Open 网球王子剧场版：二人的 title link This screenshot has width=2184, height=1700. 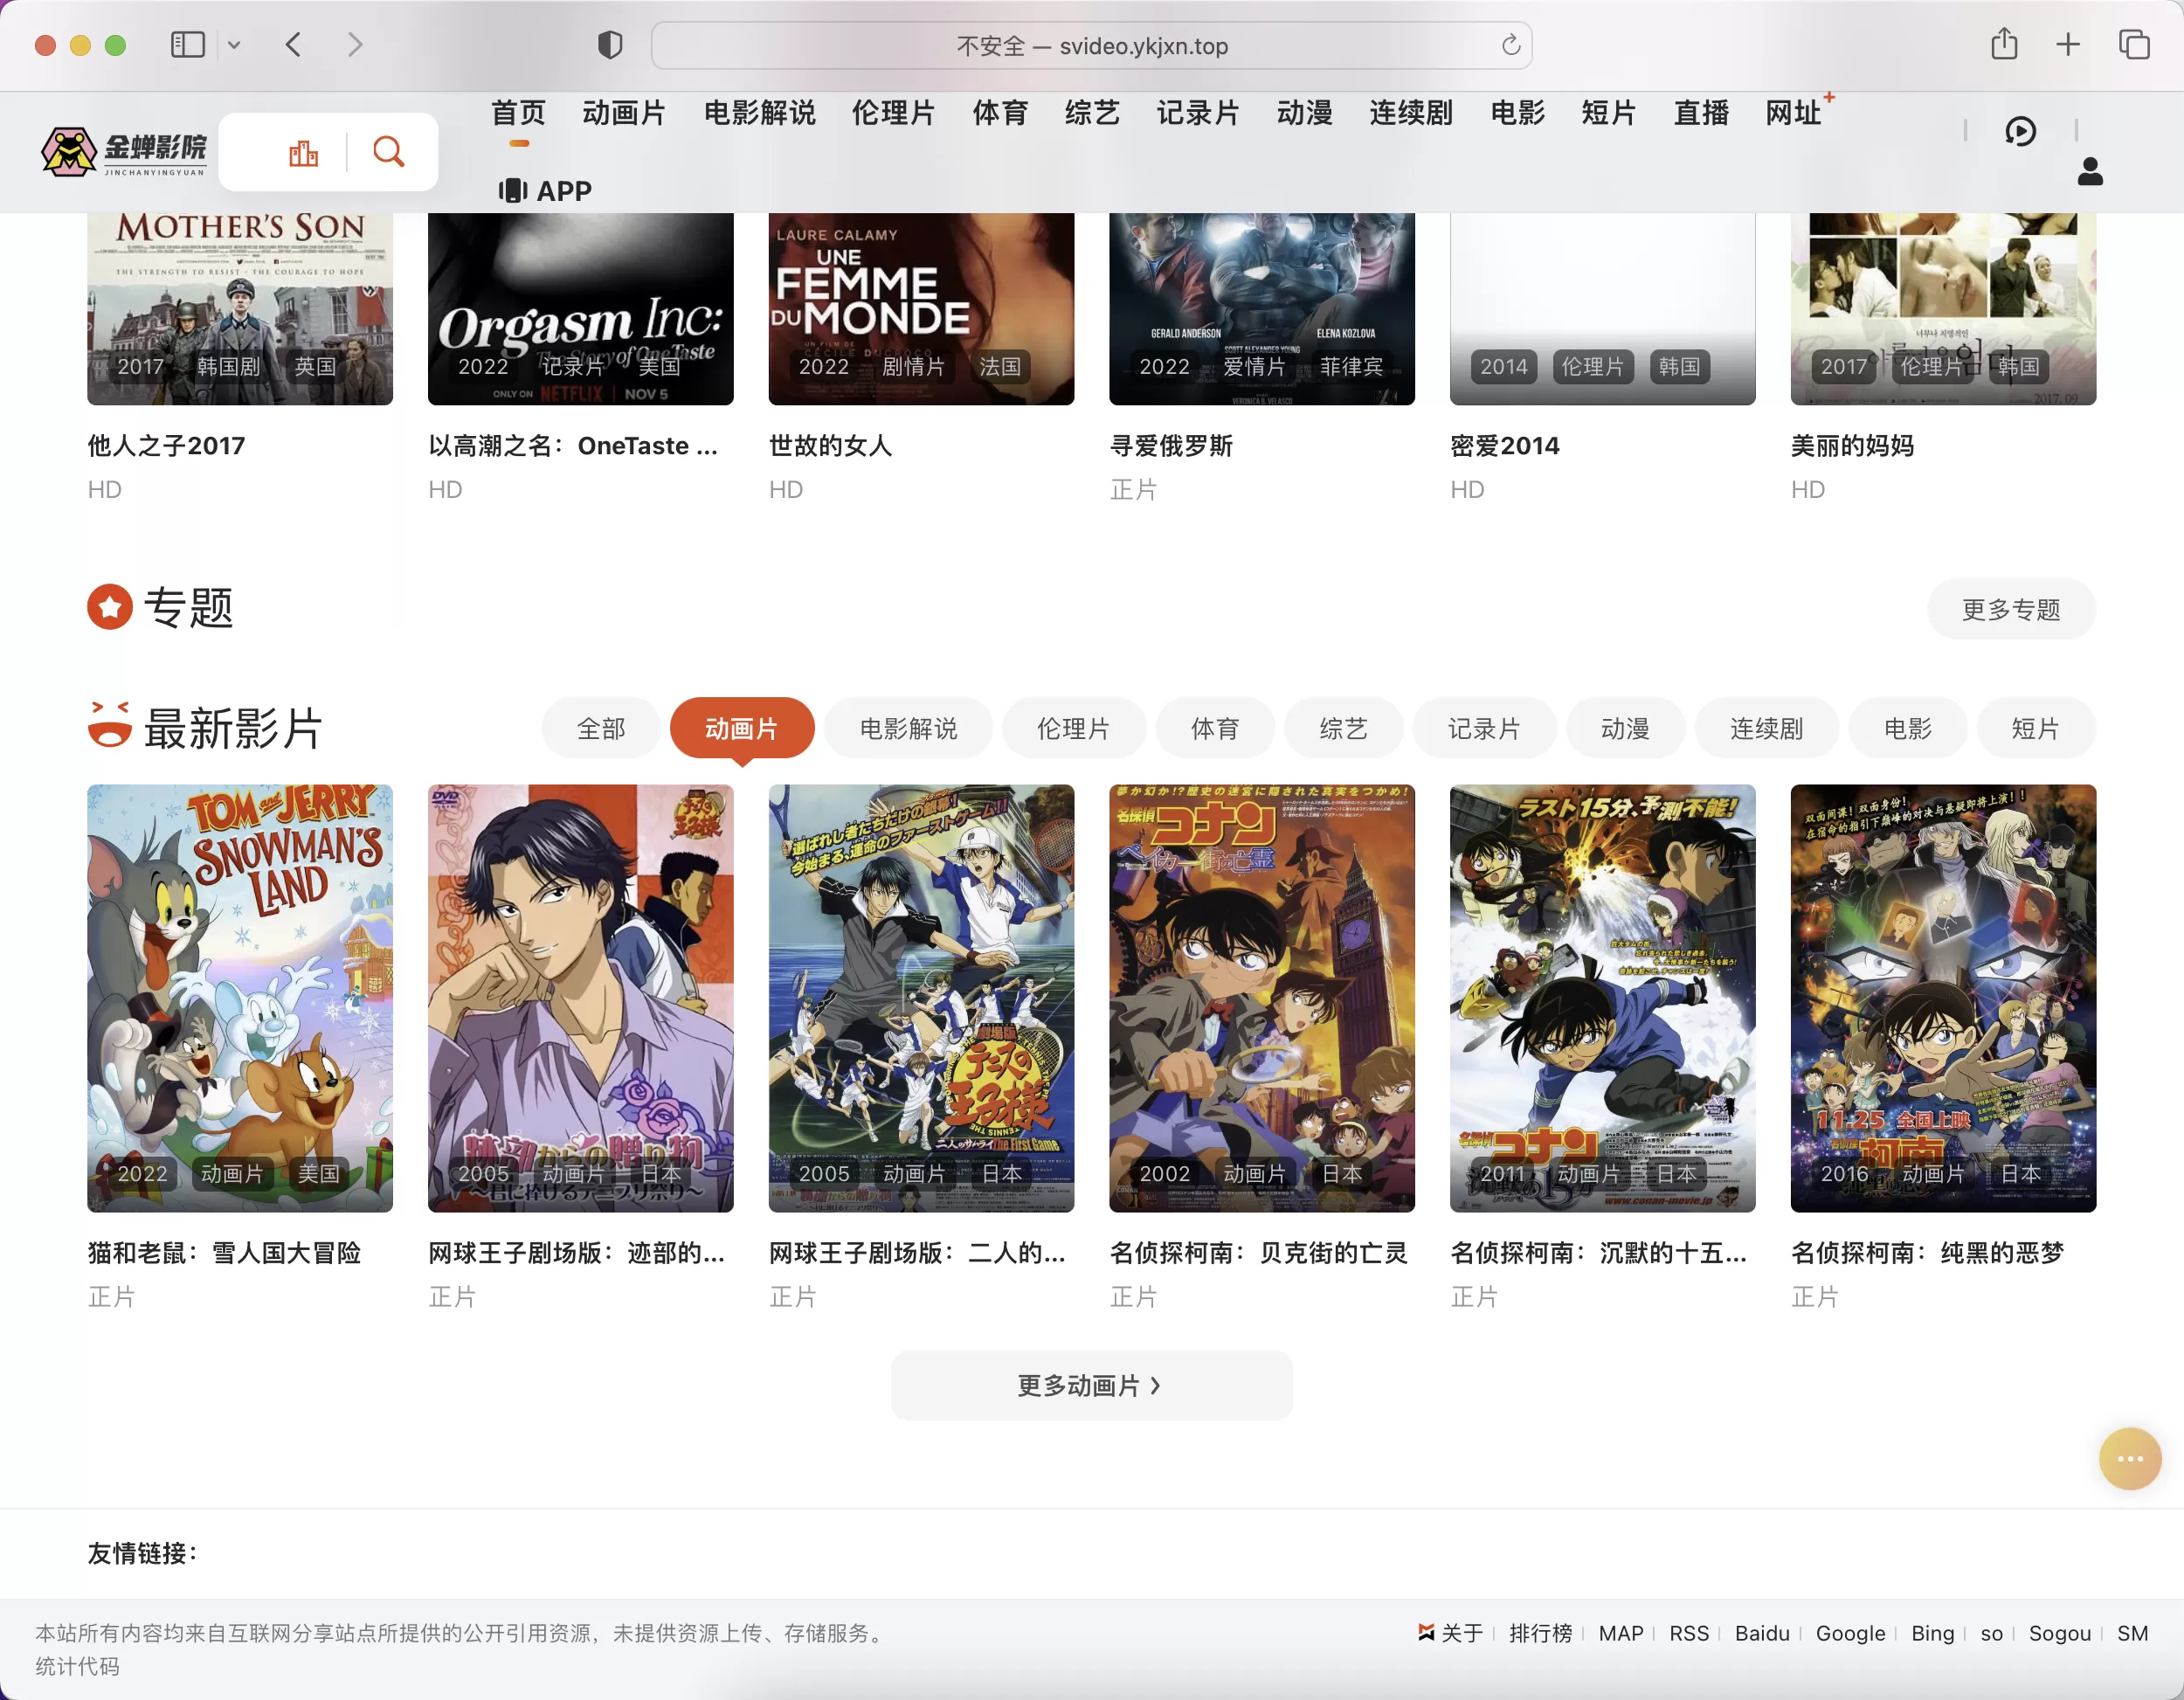pos(917,1253)
